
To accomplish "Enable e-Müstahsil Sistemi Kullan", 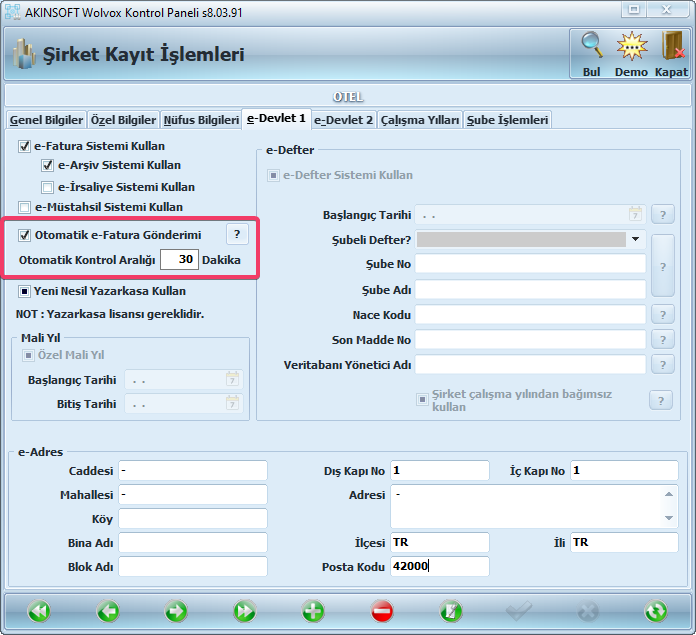I will (x=24, y=207).
